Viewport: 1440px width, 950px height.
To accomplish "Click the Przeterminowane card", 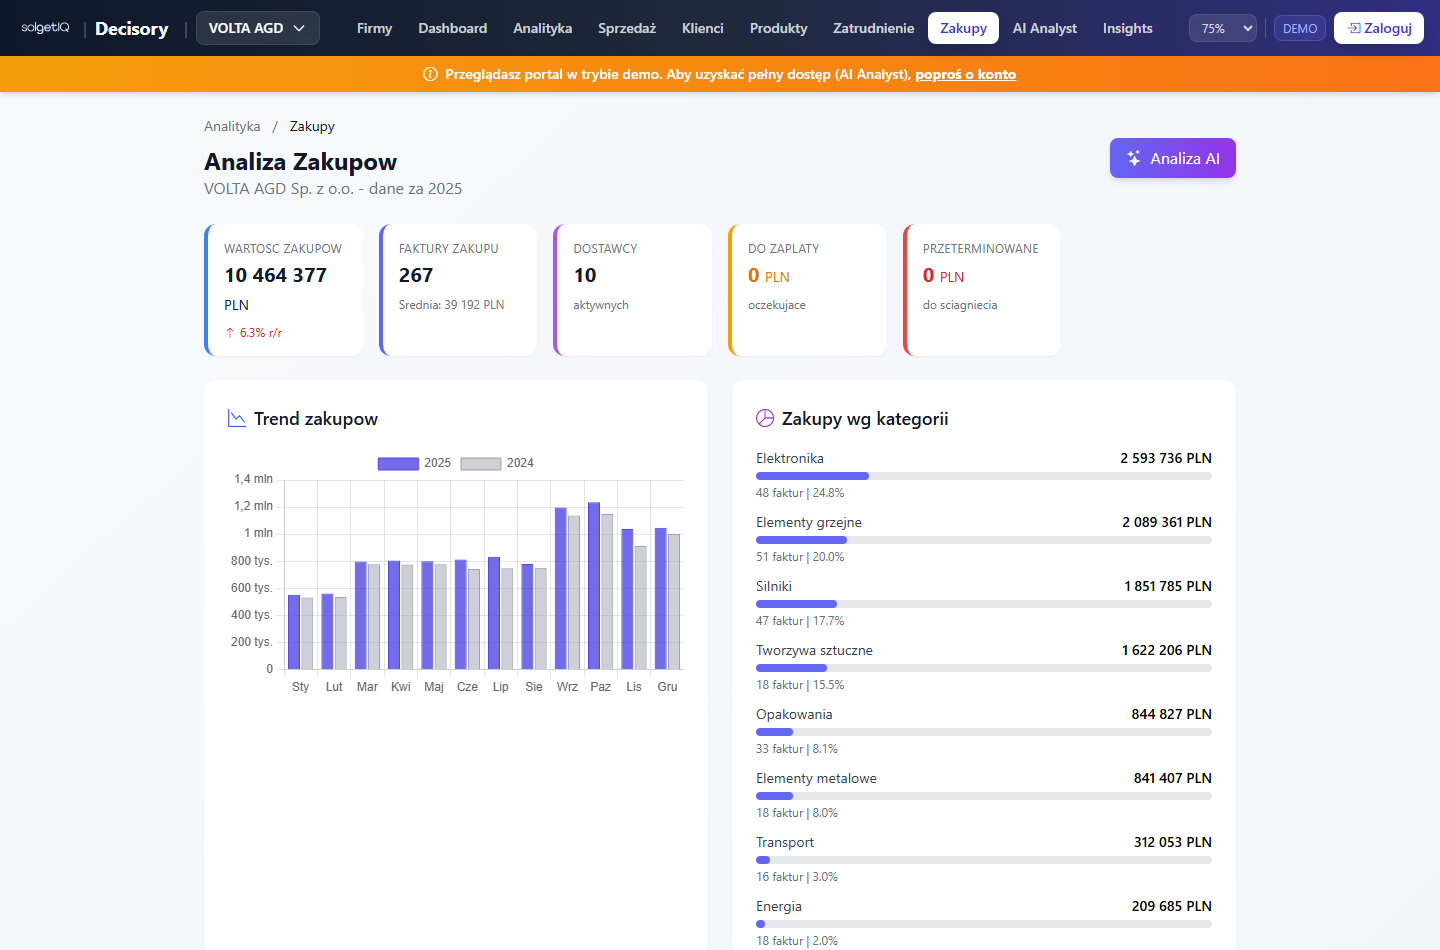I will tap(982, 290).
